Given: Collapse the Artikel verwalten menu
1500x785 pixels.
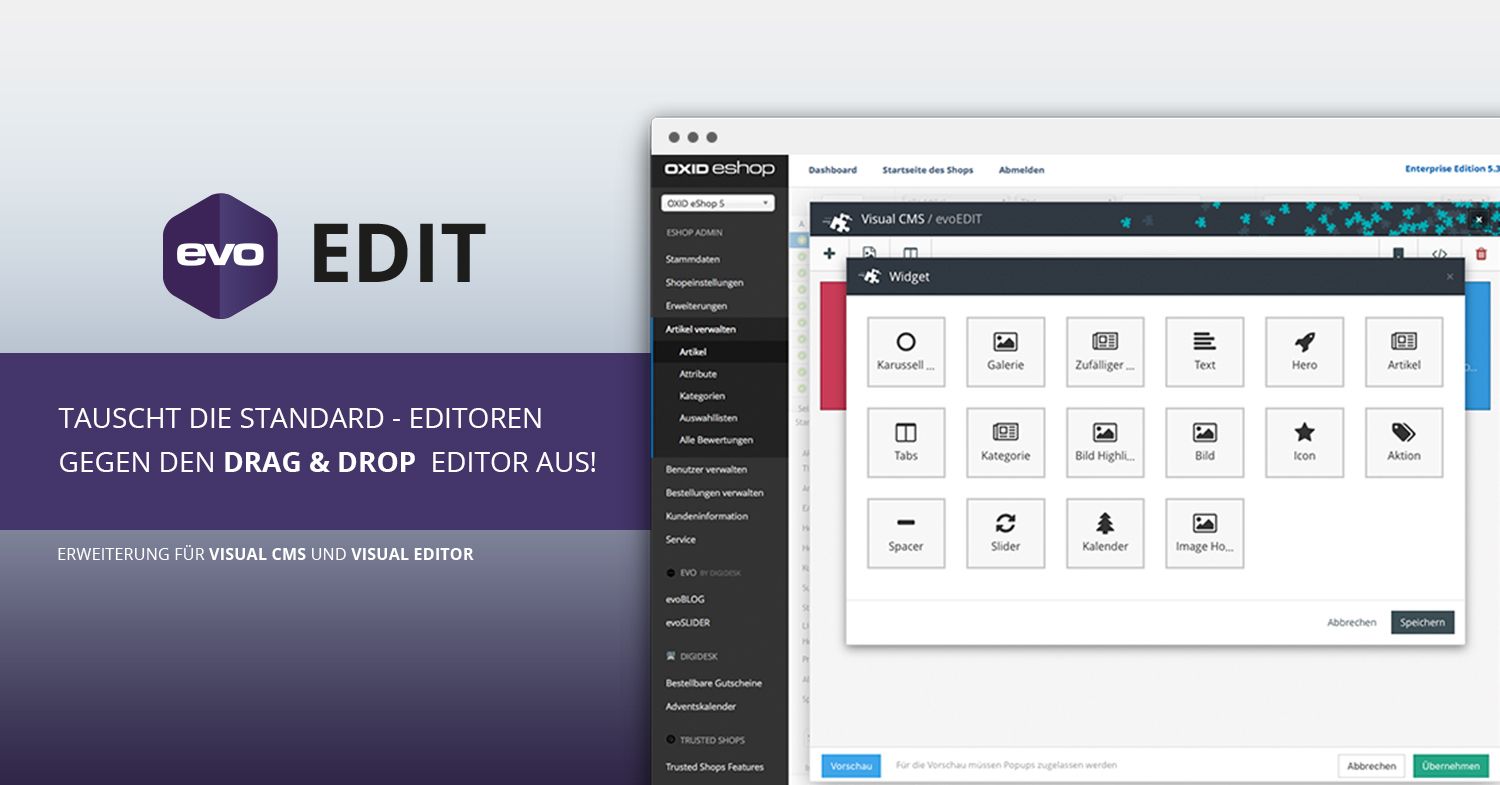Looking at the screenshot, I should (701, 329).
